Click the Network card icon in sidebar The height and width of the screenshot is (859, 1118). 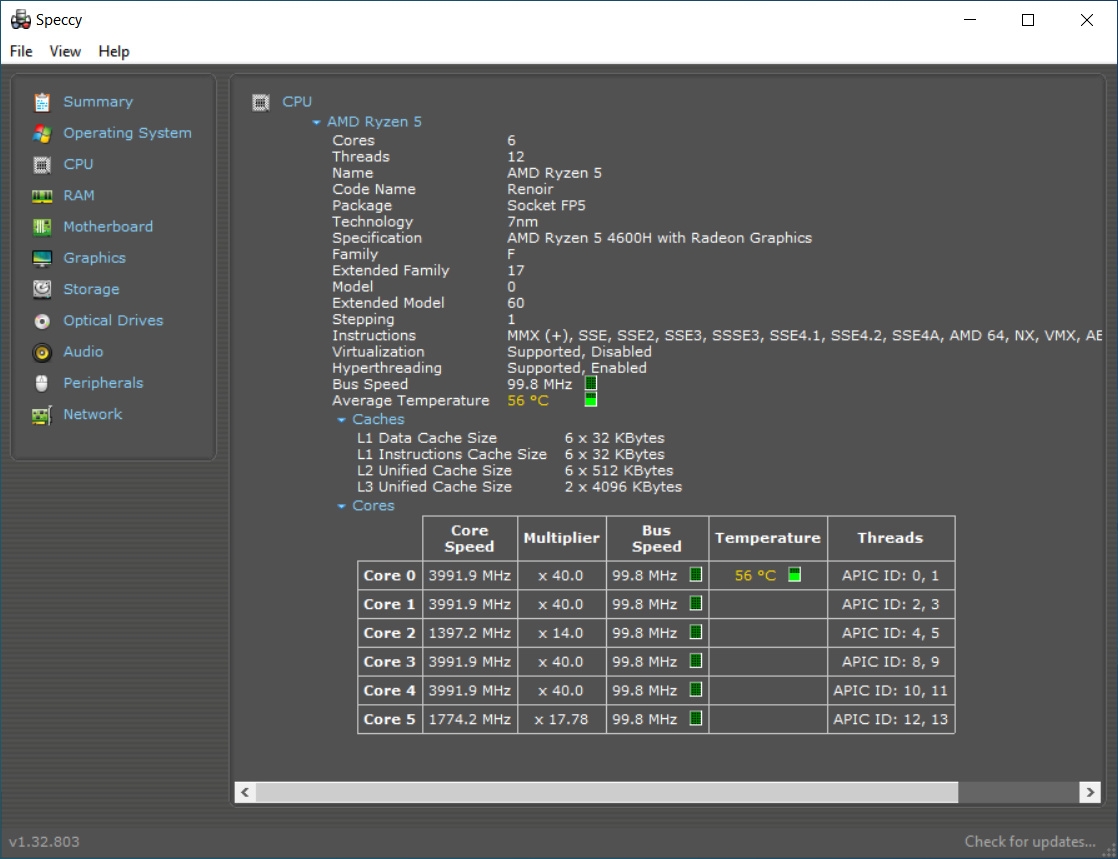(x=42, y=415)
